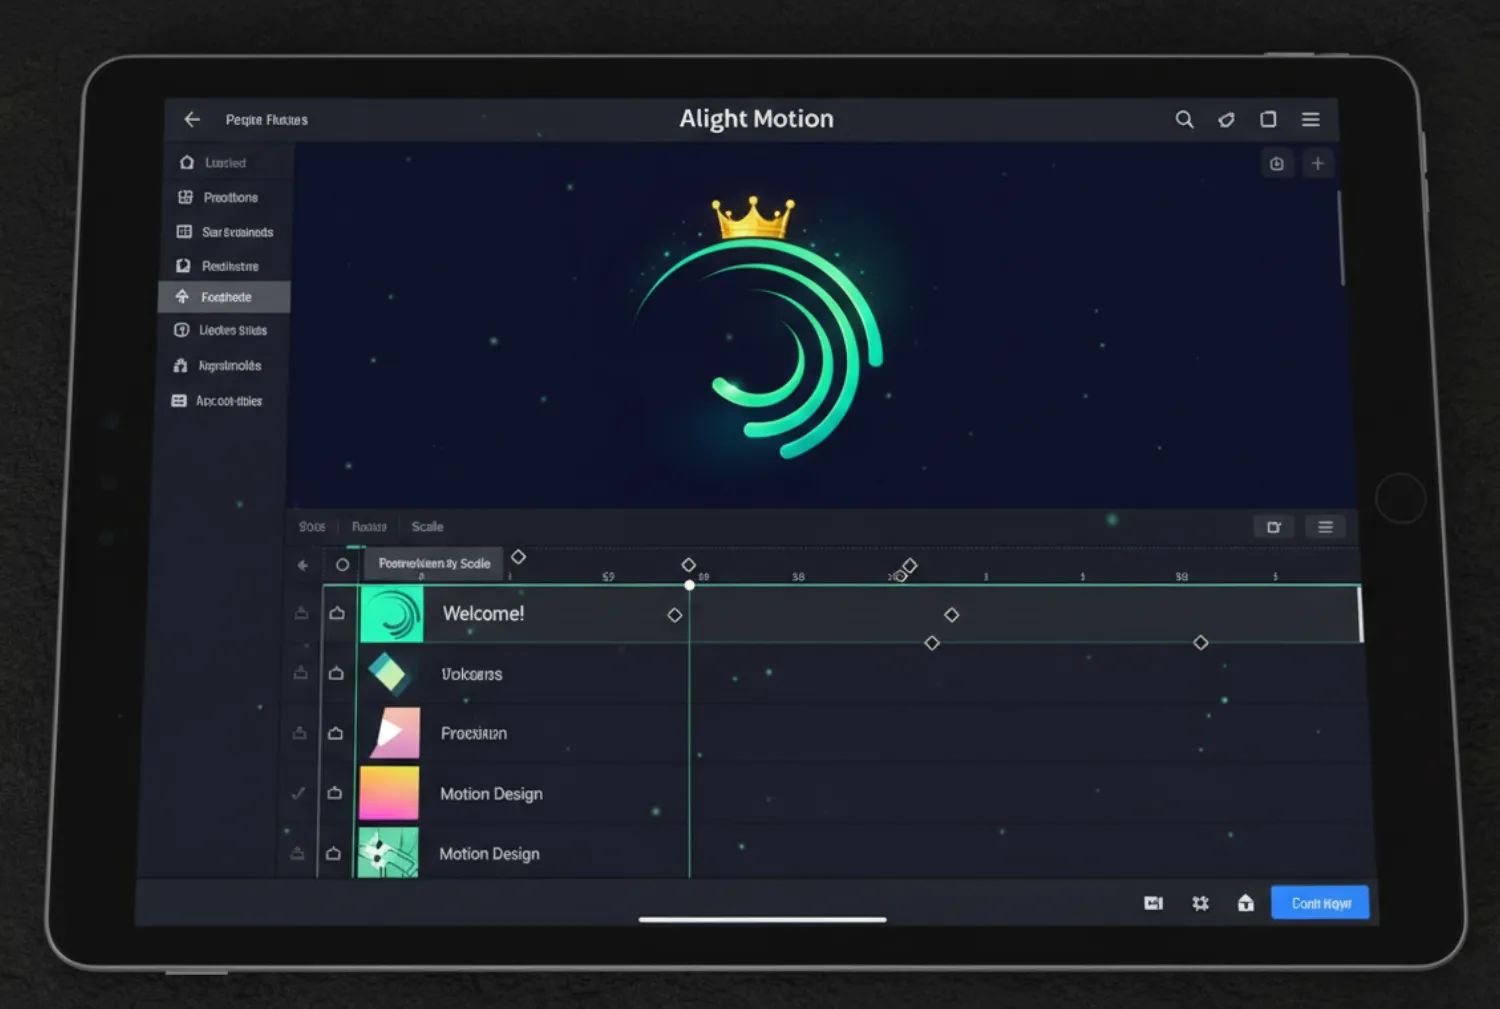
Task: Expand the timeline panel list menu
Action: coord(1325,527)
